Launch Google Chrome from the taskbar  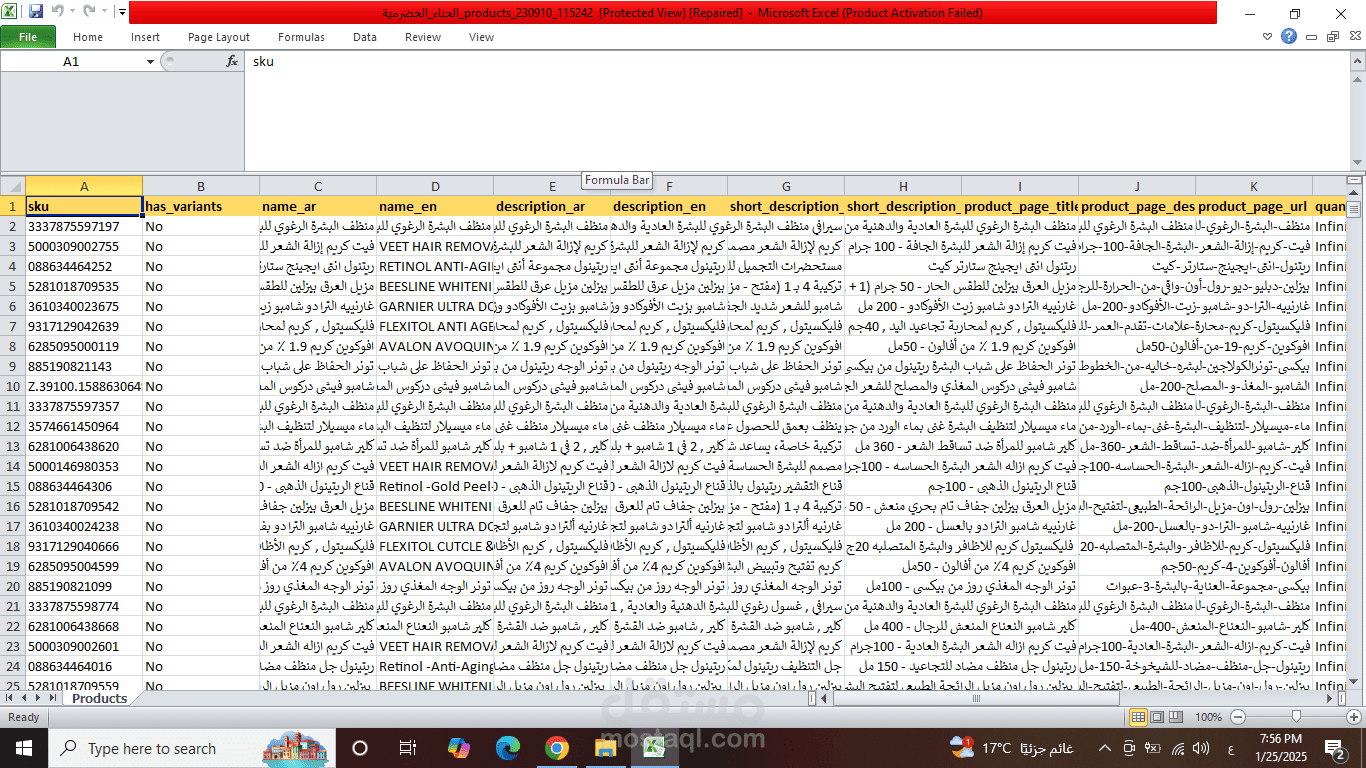click(556, 748)
